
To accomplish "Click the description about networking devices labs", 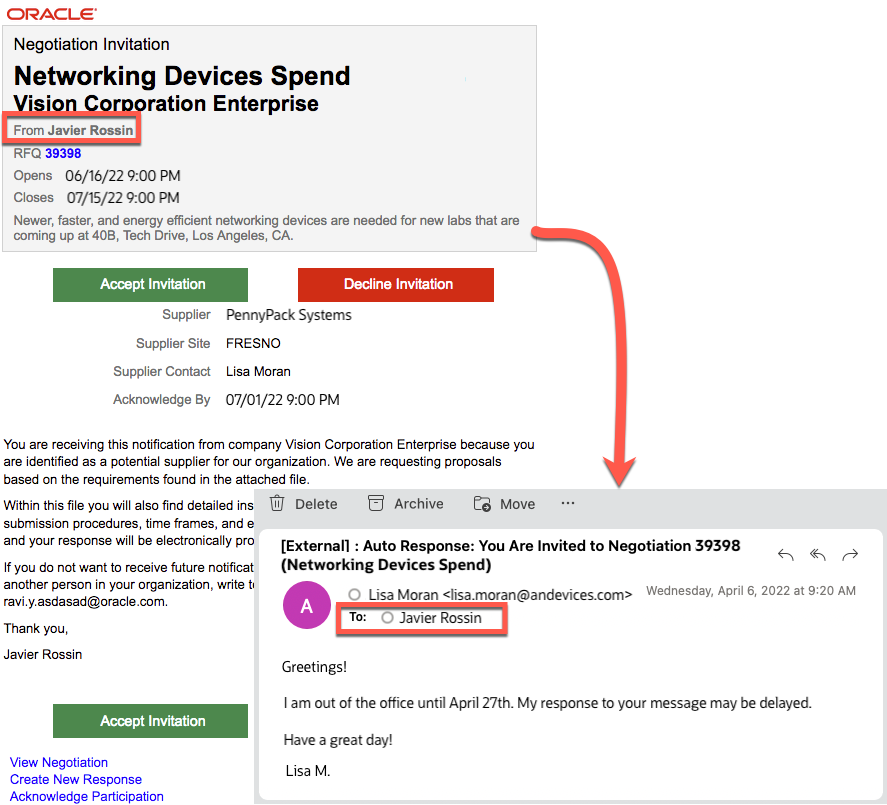I will 266,228.
